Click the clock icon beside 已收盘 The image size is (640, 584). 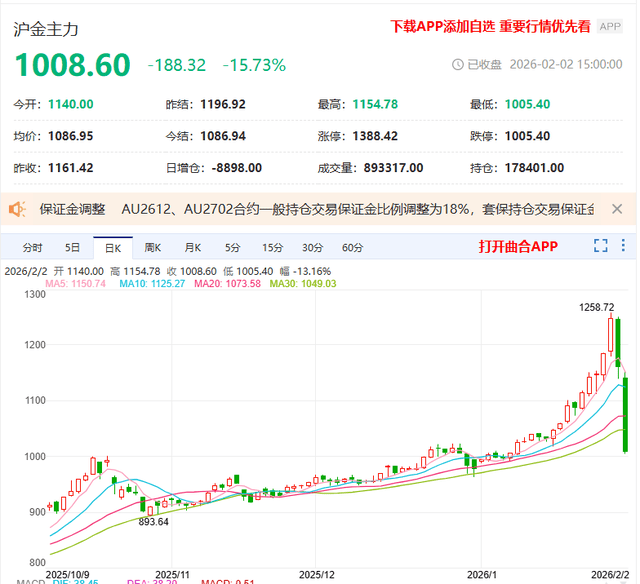[458, 65]
